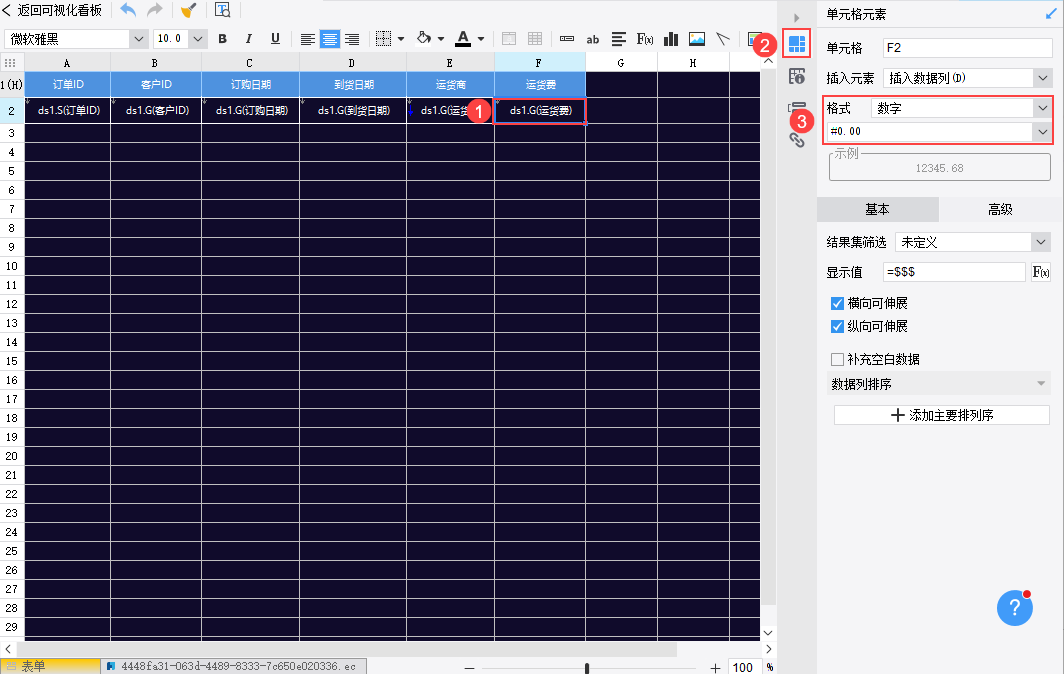Toggle italic formatting
The image size is (1064, 674).
point(248,39)
